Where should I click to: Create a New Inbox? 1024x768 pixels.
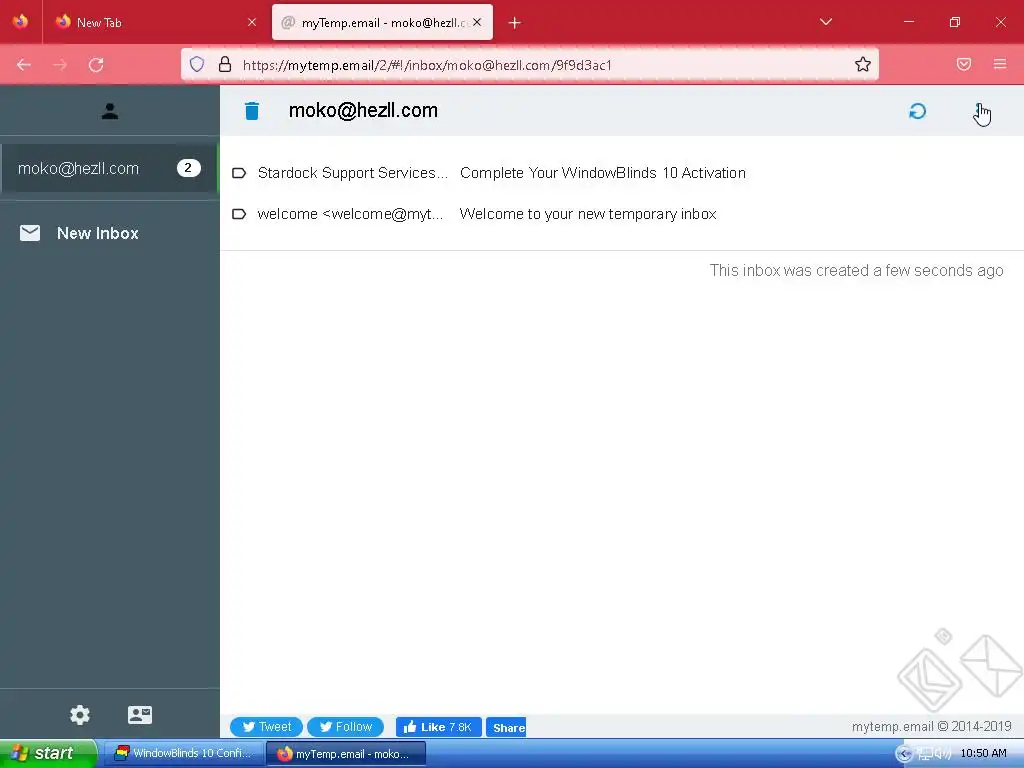[98, 233]
